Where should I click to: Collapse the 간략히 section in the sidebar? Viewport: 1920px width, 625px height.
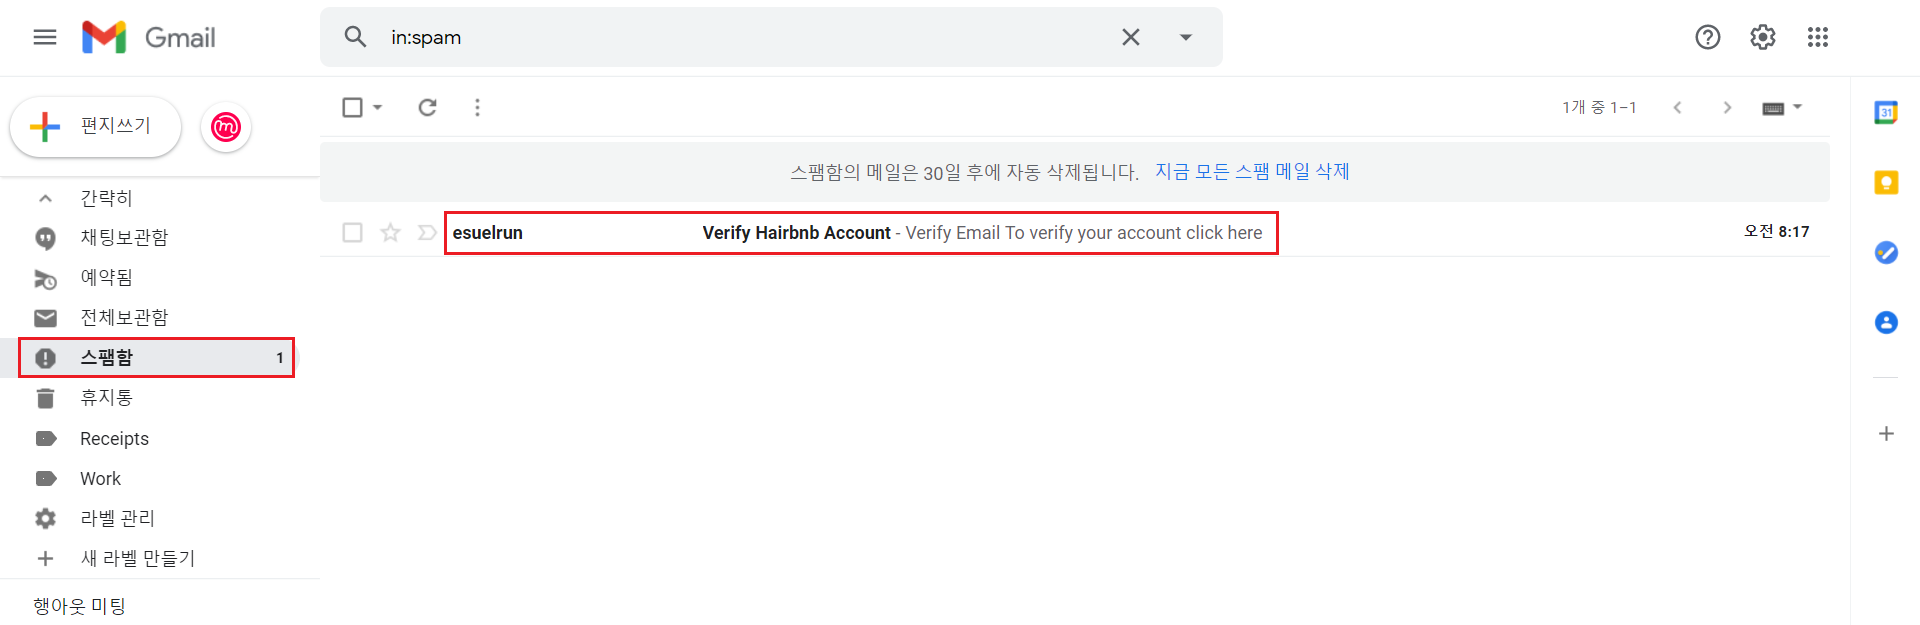[45, 198]
